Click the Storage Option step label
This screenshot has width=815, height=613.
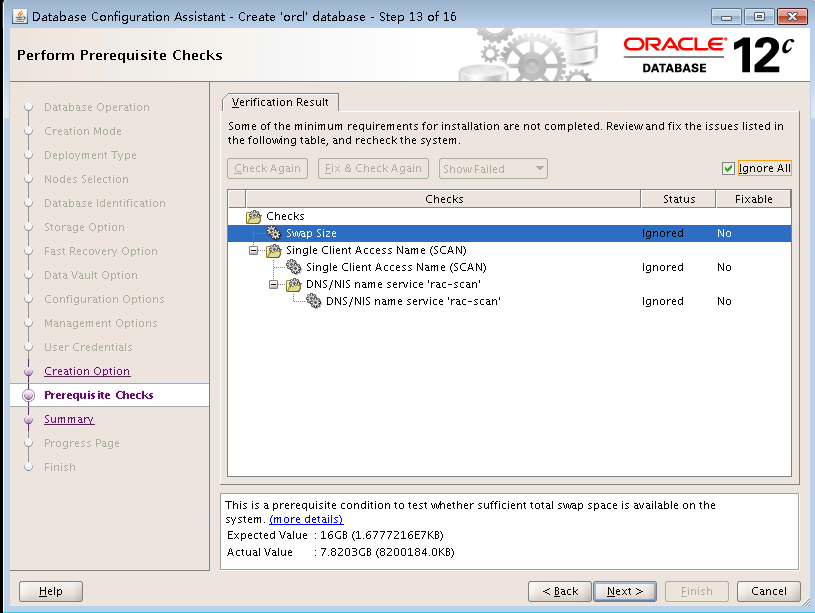[84, 227]
